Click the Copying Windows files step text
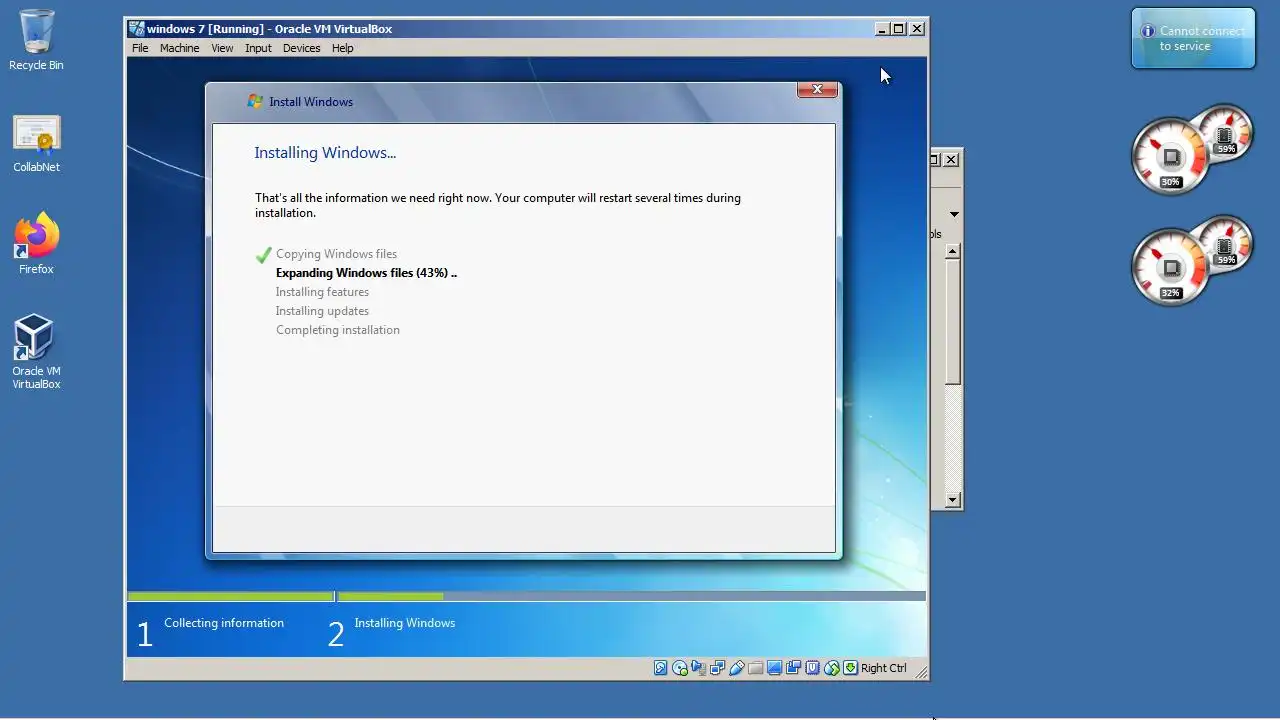Viewport: 1280px width, 720px height. (336, 254)
